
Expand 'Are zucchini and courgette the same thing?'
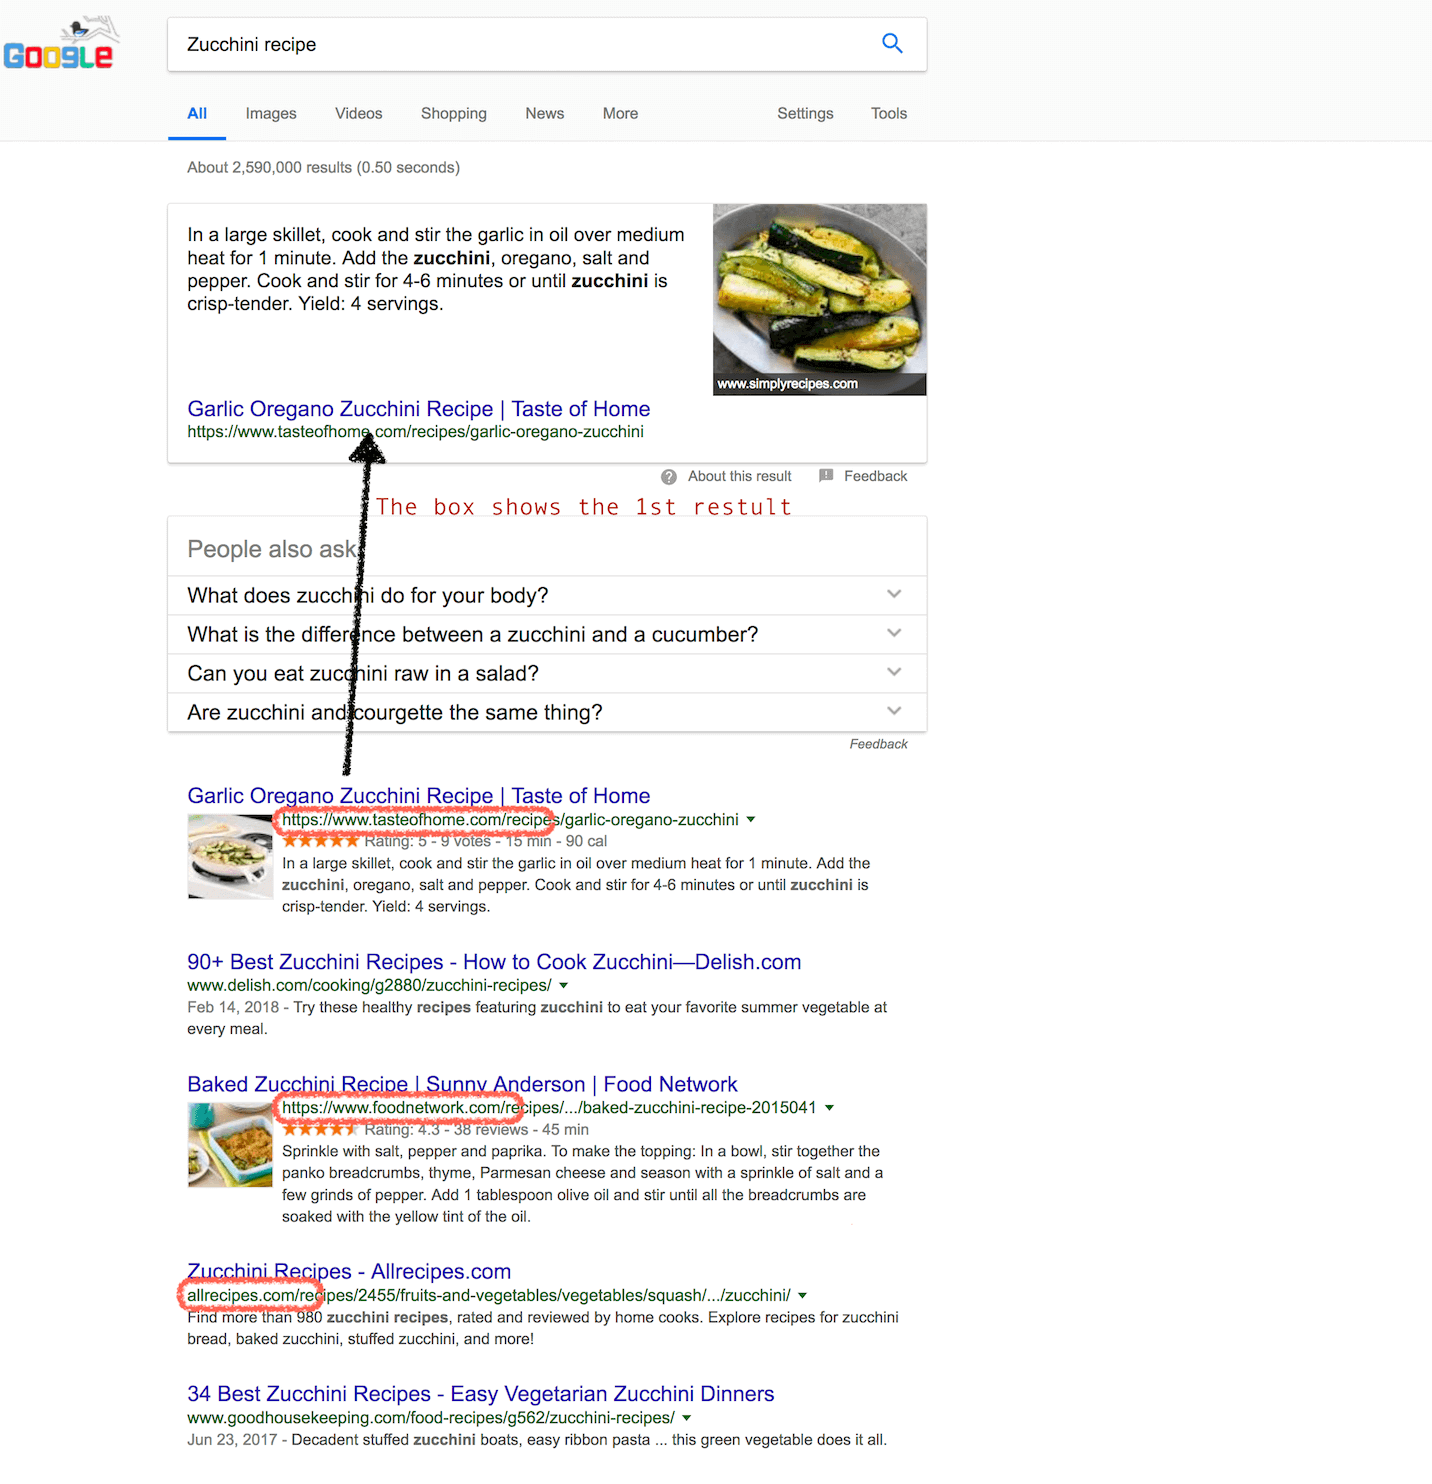pyautogui.click(x=547, y=712)
